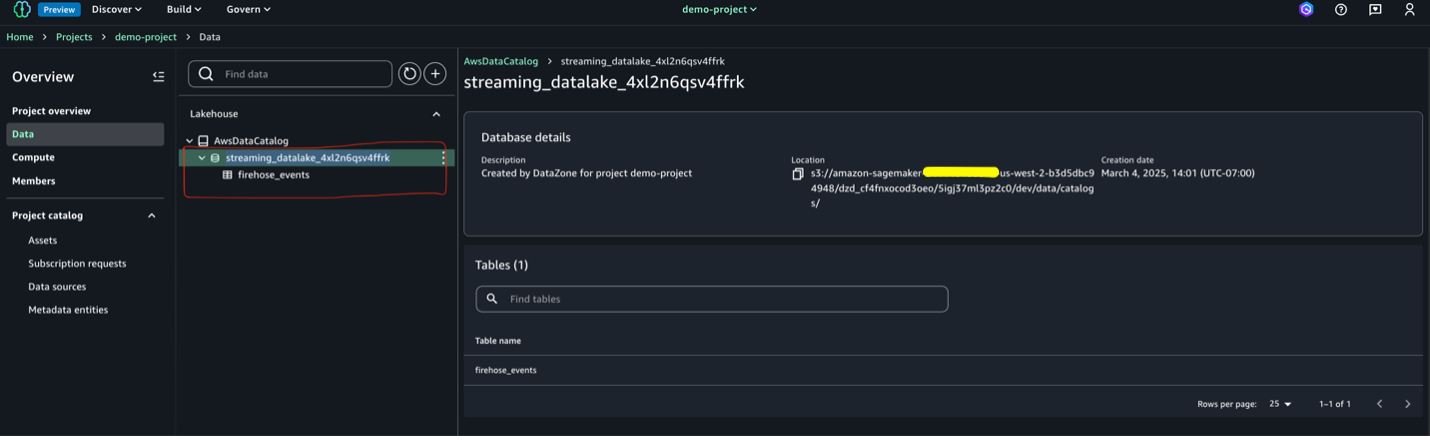Click the Creation date value

tap(1178, 173)
